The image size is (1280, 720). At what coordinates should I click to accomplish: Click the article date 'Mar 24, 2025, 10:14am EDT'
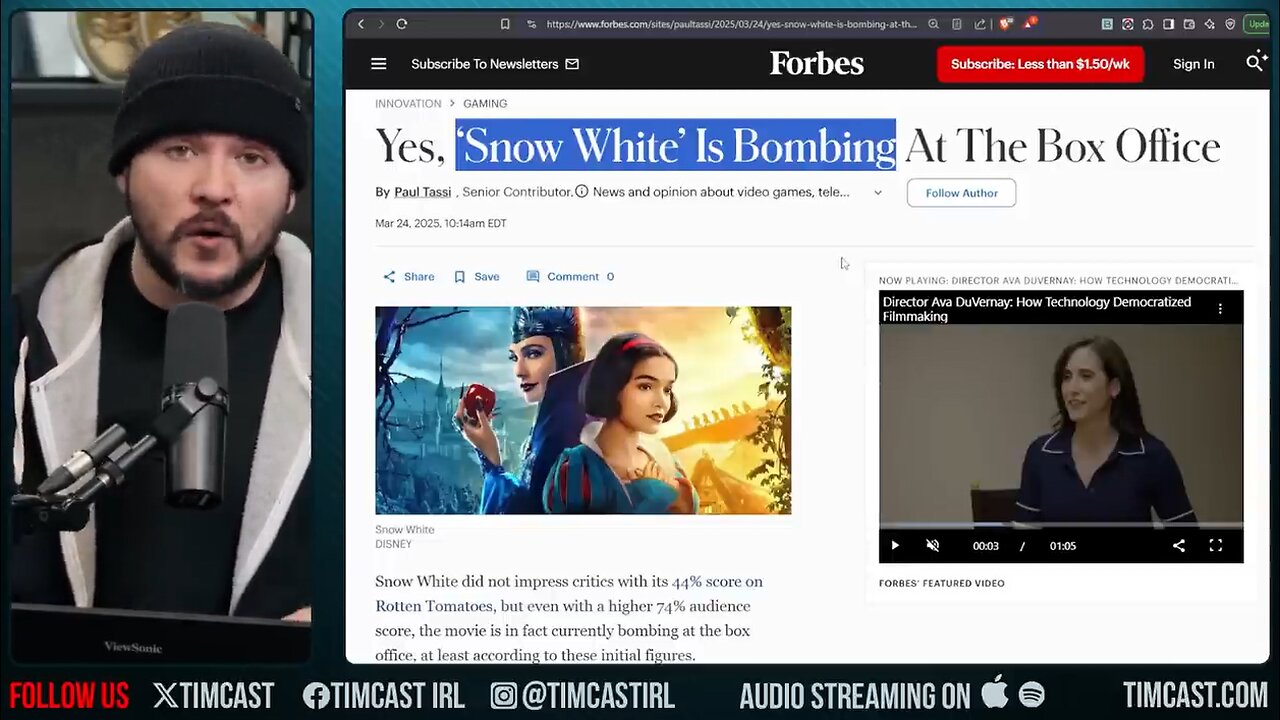(441, 223)
